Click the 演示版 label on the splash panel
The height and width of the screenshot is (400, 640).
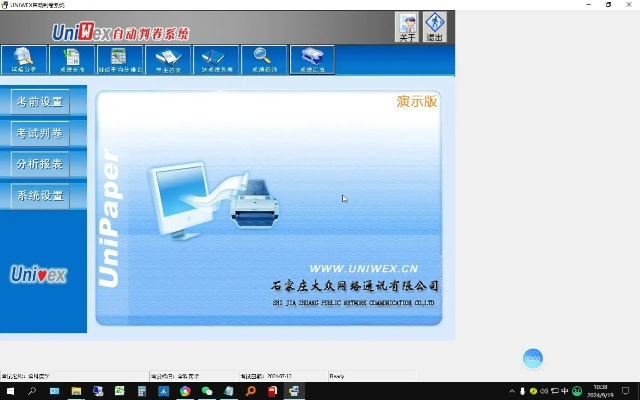tap(417, 101)
